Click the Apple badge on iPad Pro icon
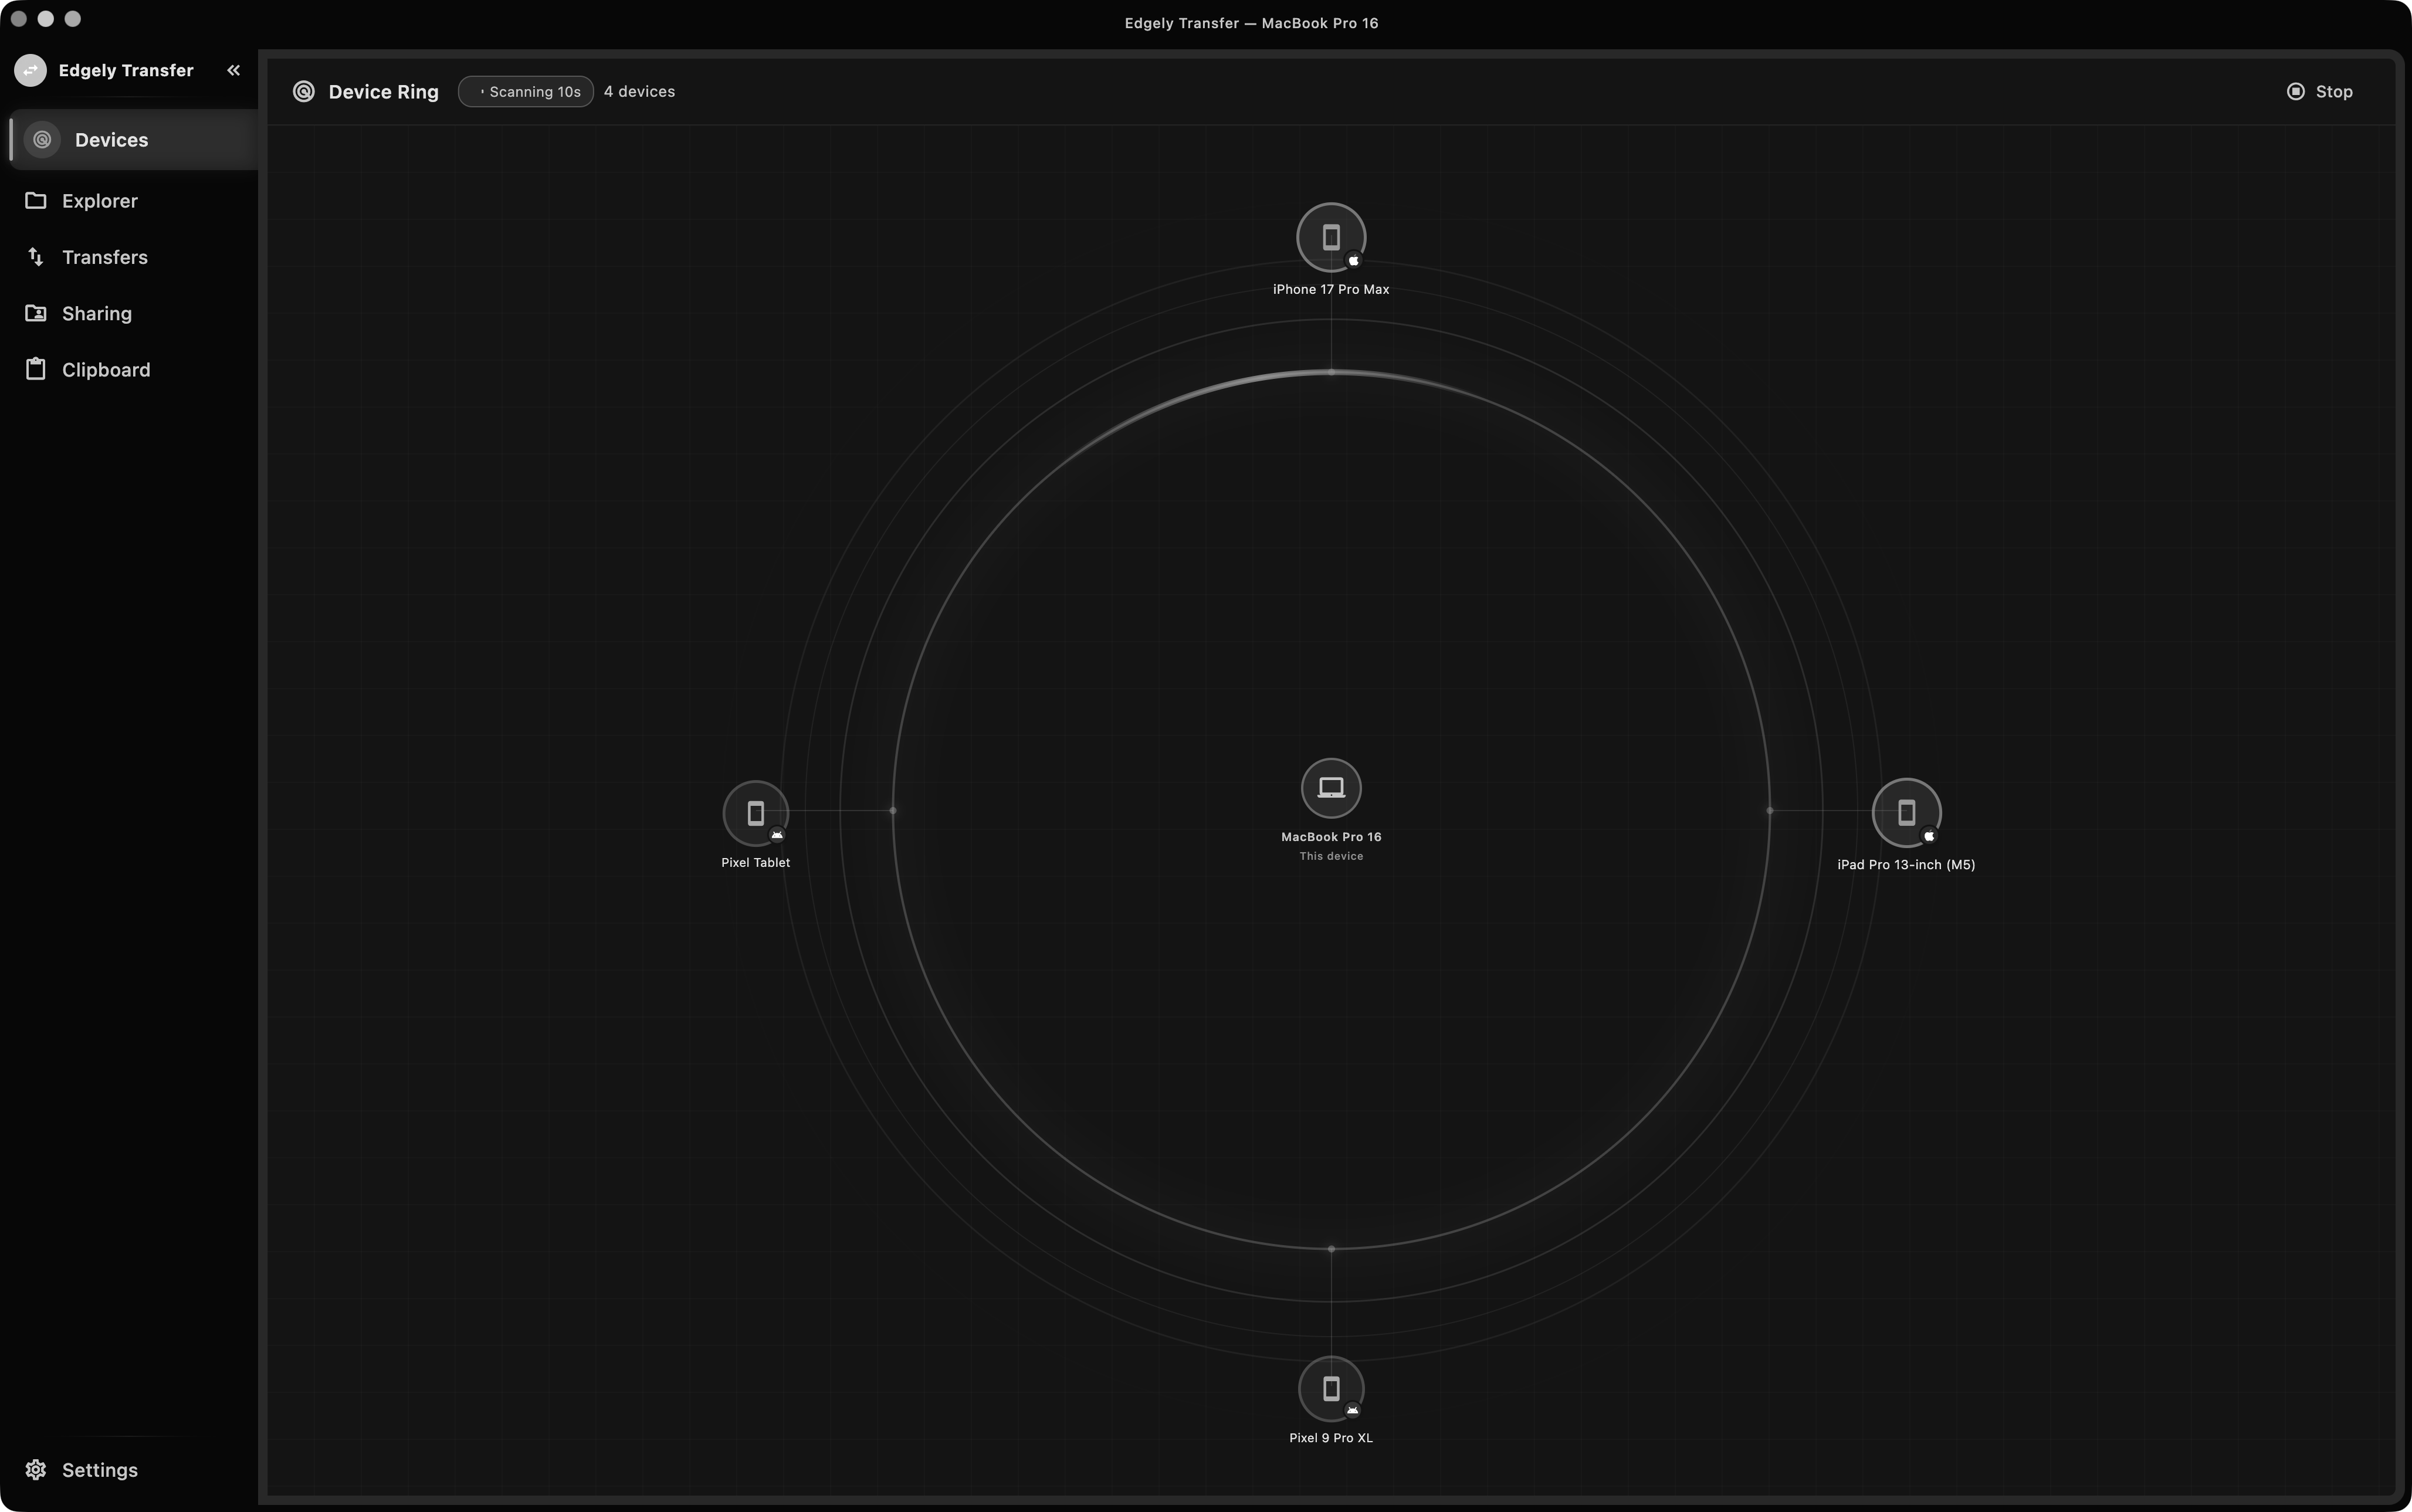2412x1512 pixels. [x=1929, y=836]
